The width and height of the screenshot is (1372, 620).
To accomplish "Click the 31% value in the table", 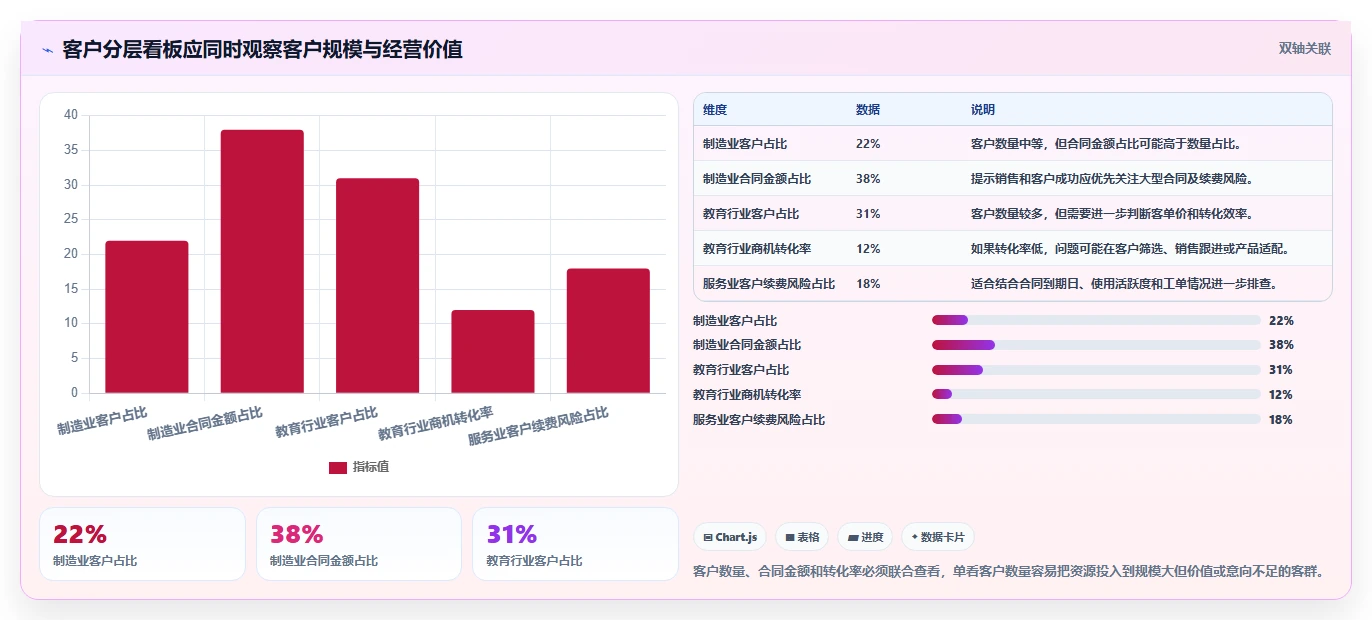I will (x=868, y=214).
